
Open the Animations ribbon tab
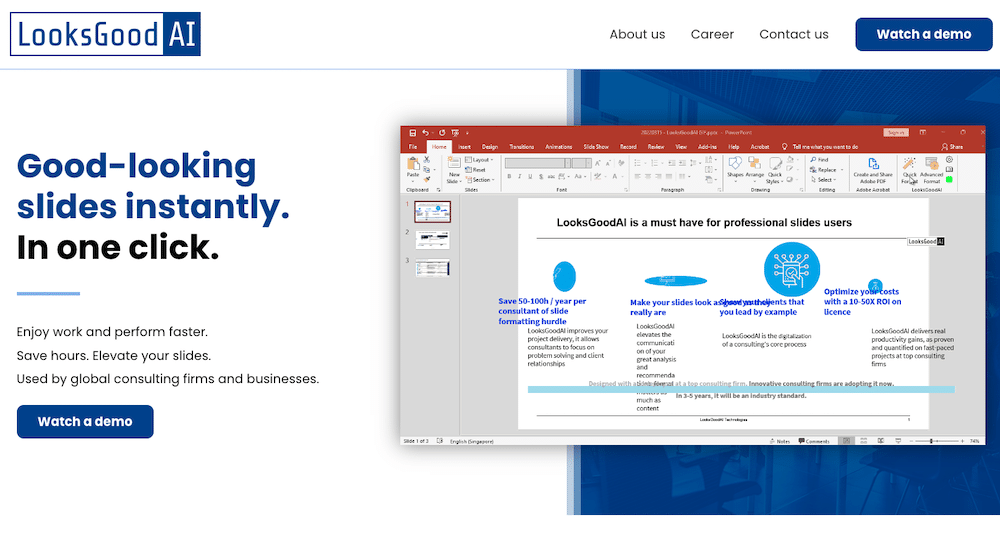point(559,147)
